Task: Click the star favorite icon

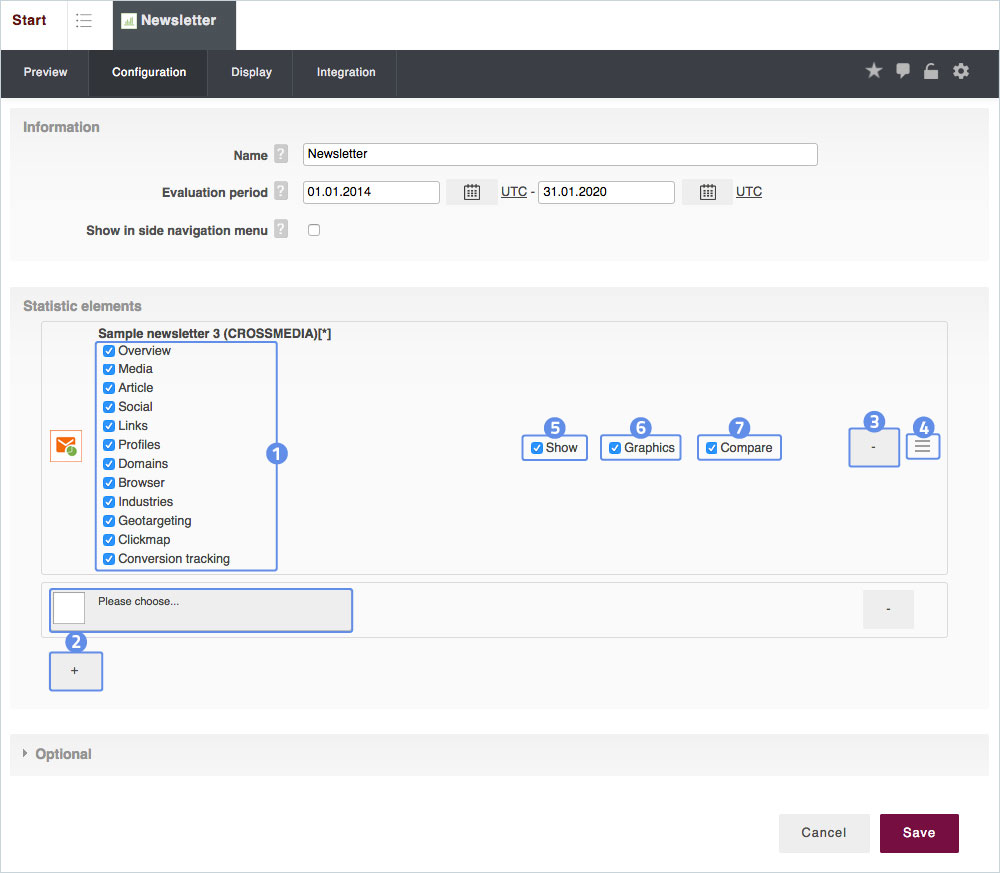Action: [874, 71]
